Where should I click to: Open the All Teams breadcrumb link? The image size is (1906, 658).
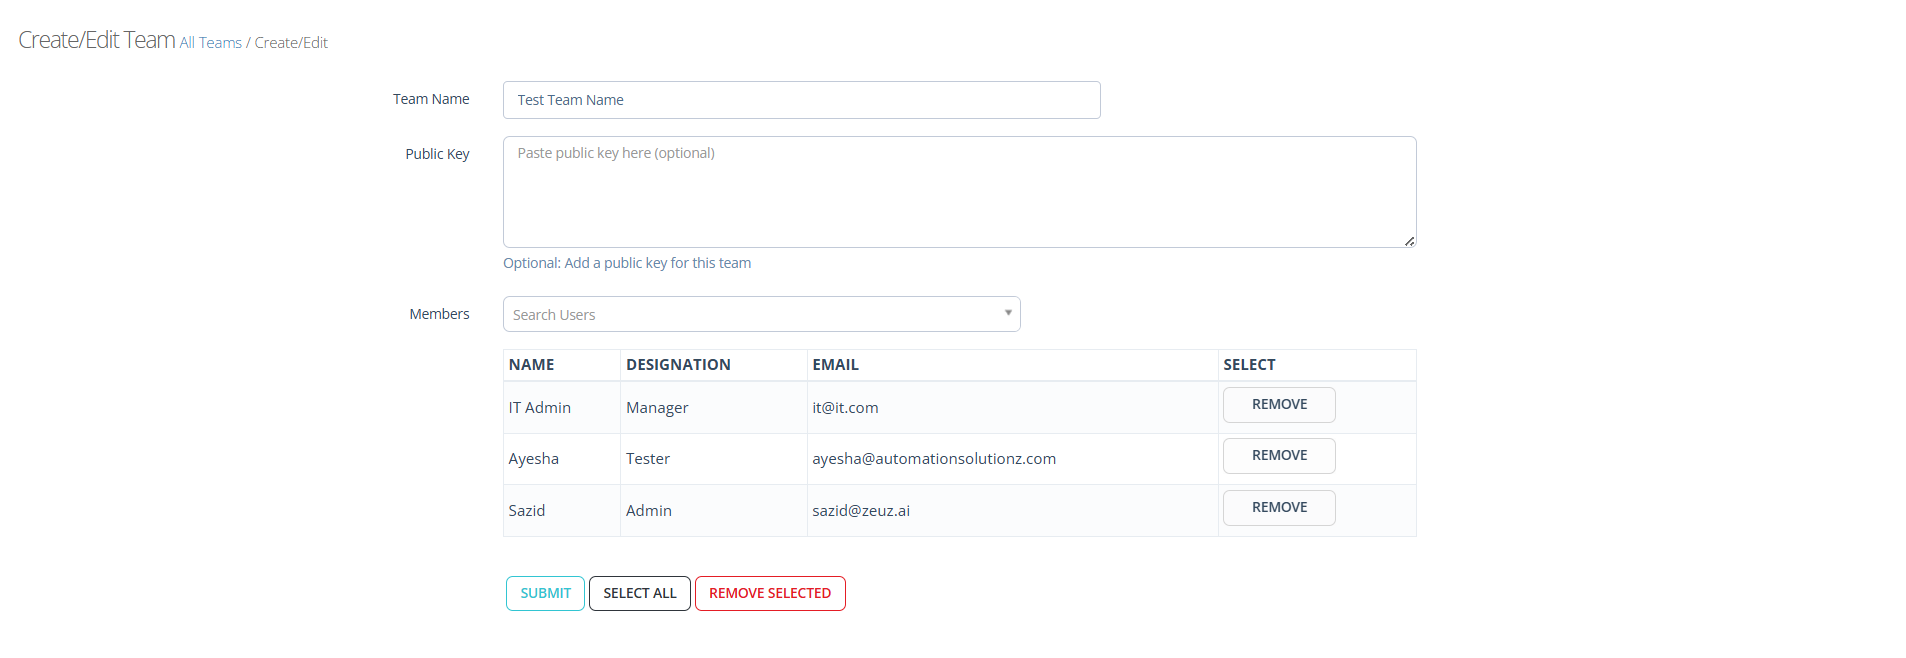coord(210,43)
